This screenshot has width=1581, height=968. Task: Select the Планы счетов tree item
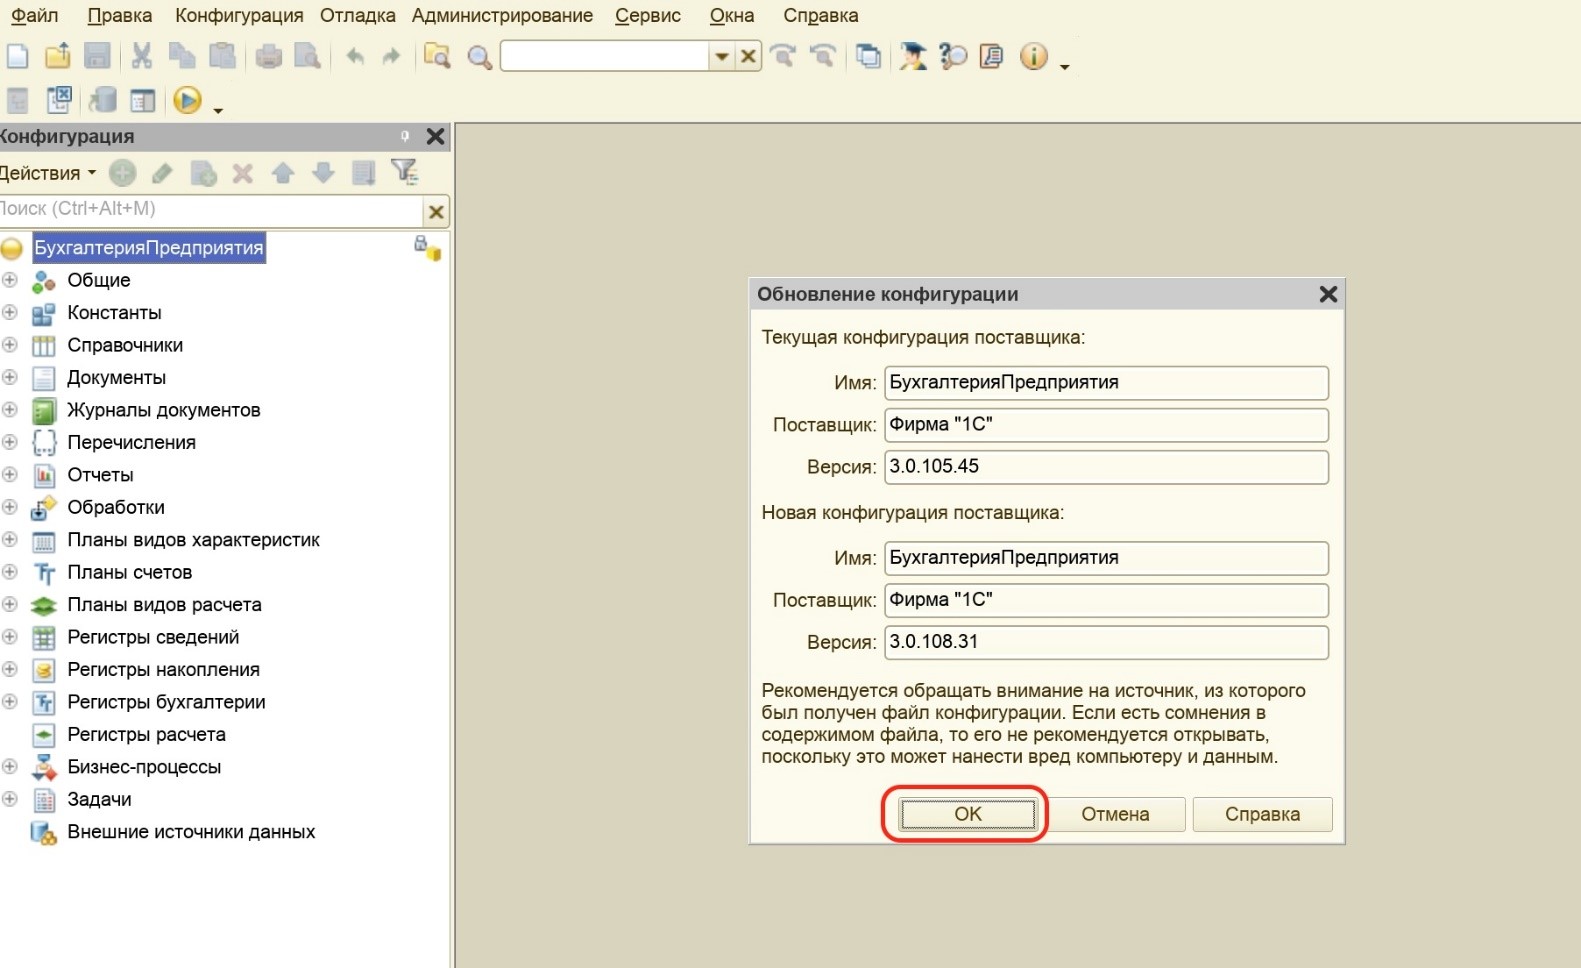tap(129, 572)
